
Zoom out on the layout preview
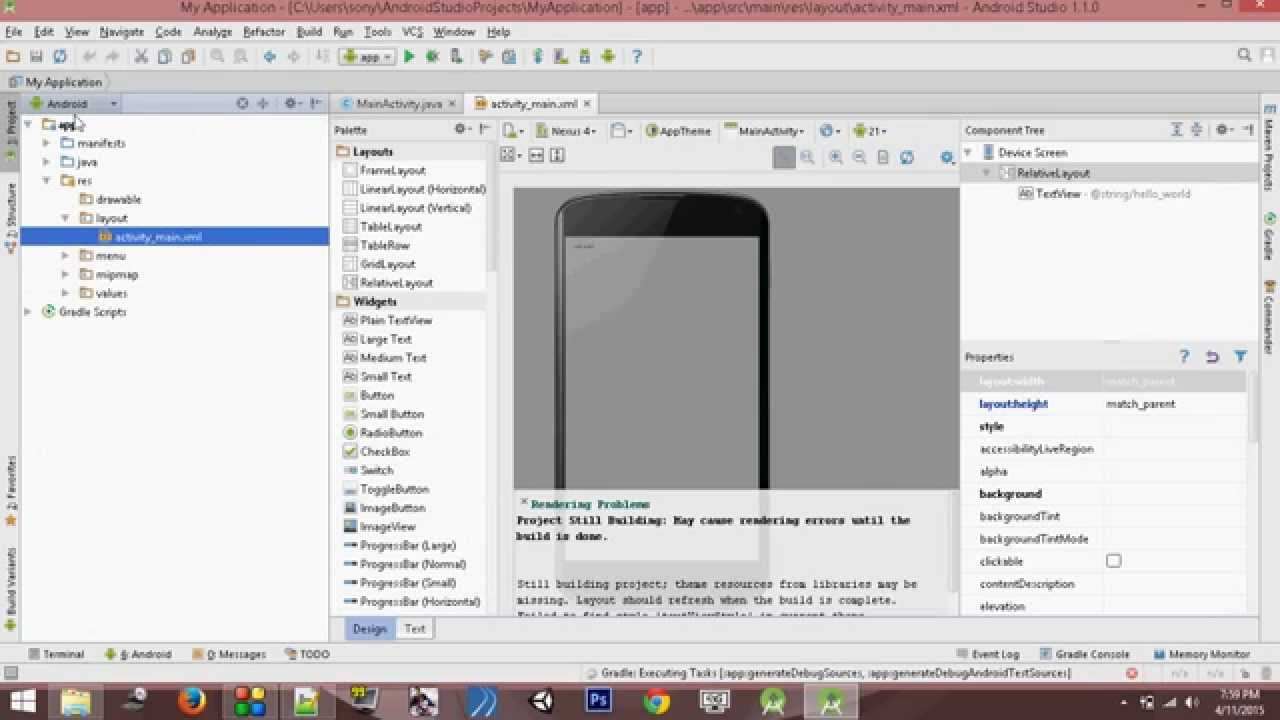click(859, 157)
